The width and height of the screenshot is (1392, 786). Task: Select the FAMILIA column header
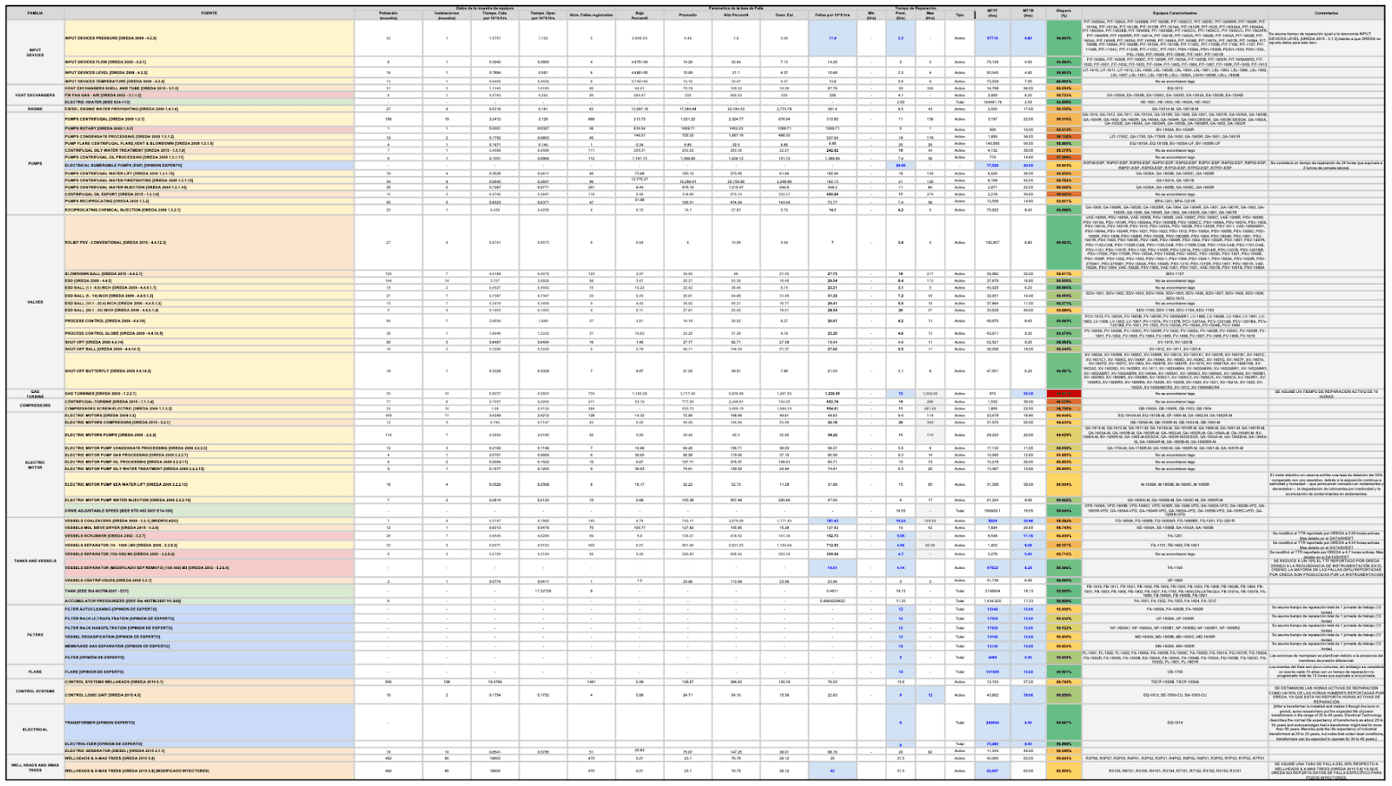coord(35,13)
